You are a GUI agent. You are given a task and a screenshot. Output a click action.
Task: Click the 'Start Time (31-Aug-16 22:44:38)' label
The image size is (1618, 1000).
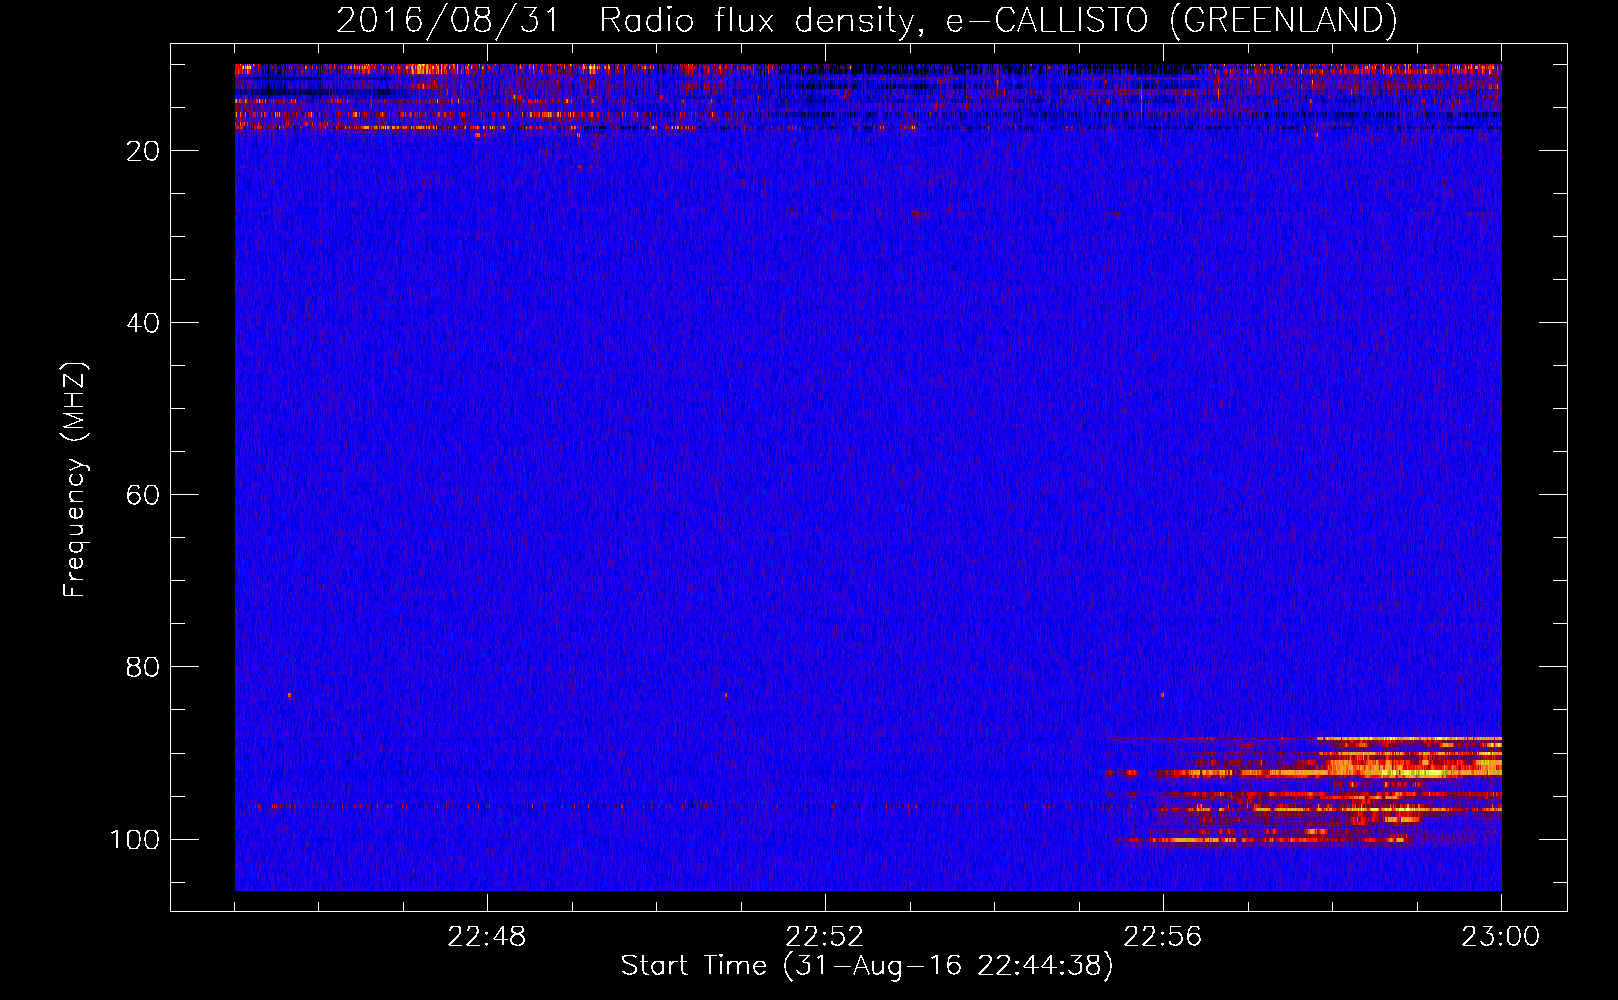pos(866,966)
